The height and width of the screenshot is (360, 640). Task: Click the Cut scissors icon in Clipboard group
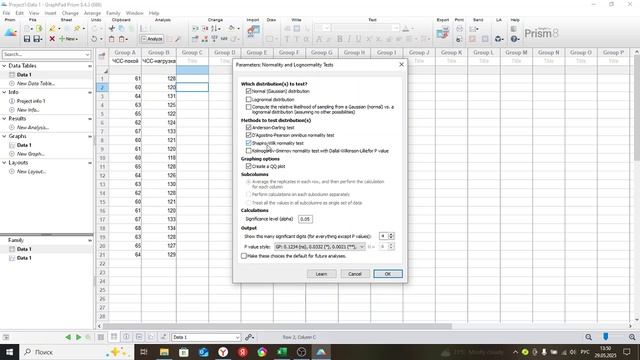click(112, 29)
